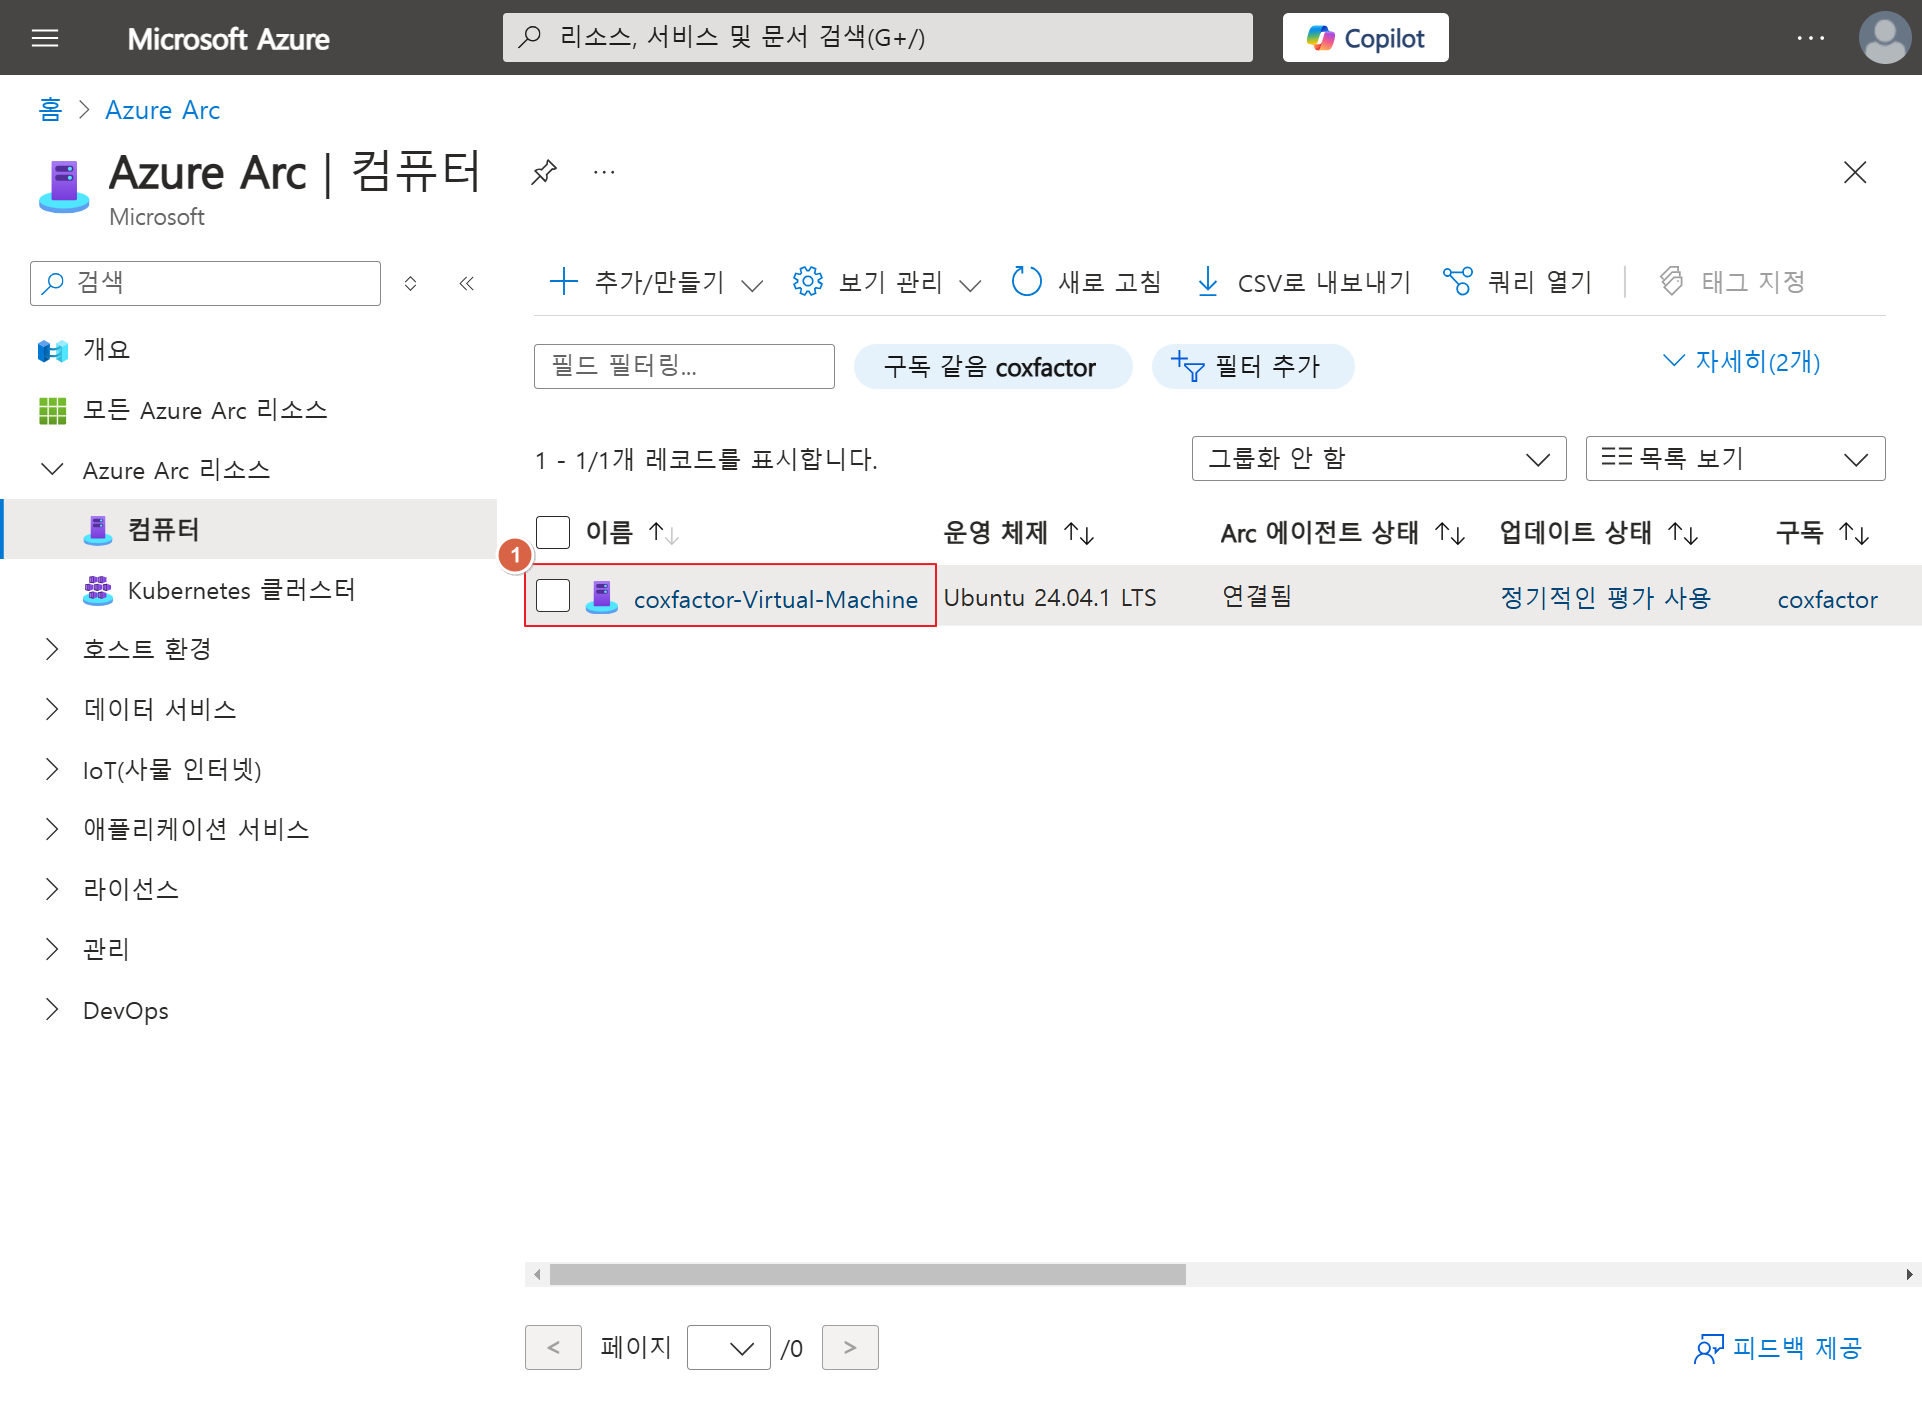Click the refresh (새로 고침) icon
This screenshot has width=1922, height=1406.
[x=1027, y=282]
